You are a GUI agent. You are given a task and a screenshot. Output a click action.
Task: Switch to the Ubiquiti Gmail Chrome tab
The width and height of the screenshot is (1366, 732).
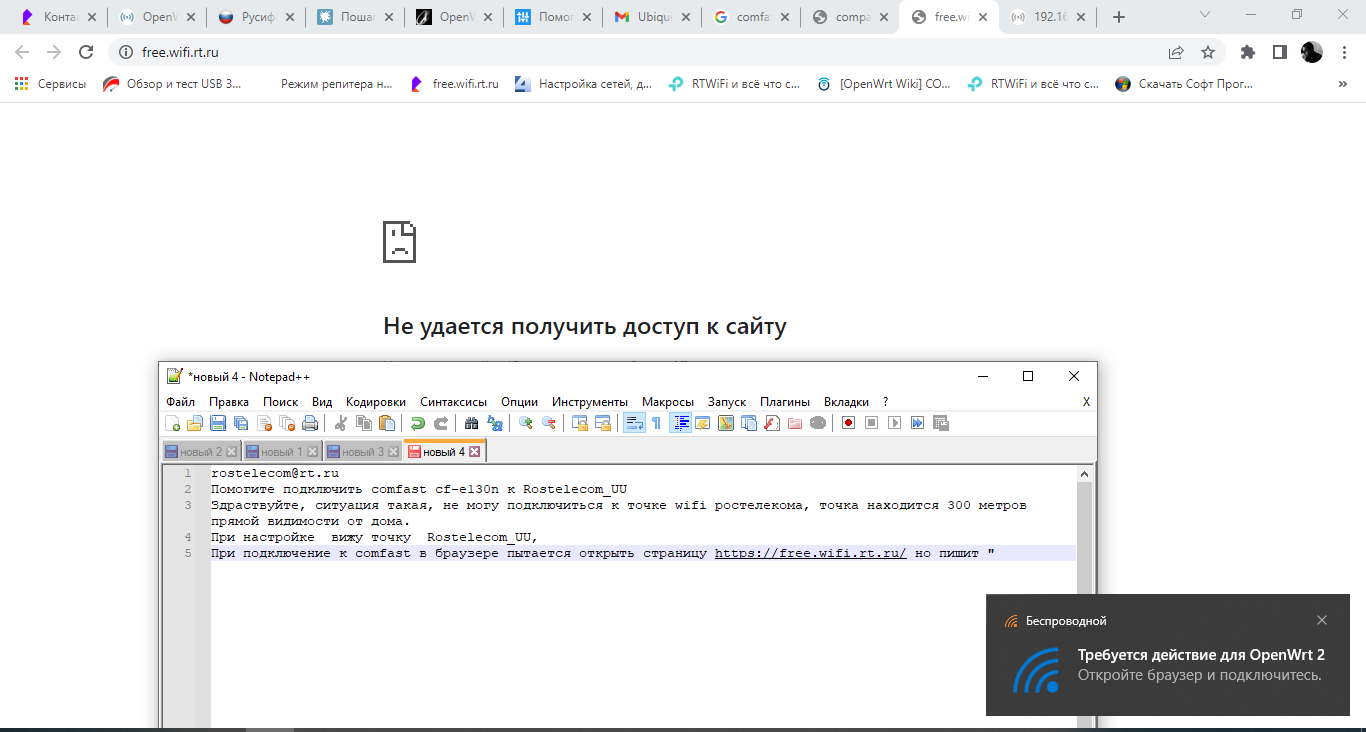[x=650, y=17]
